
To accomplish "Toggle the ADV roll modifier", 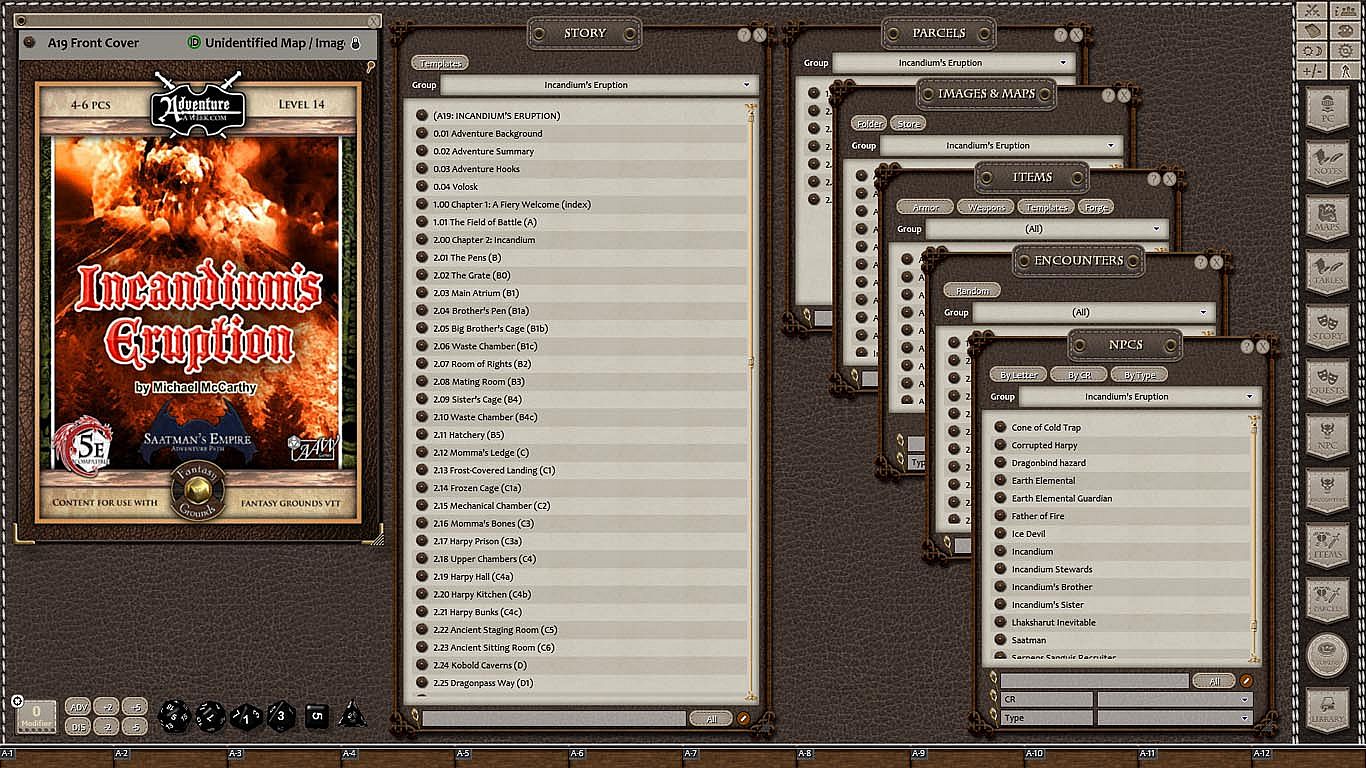I will [78, 707].
